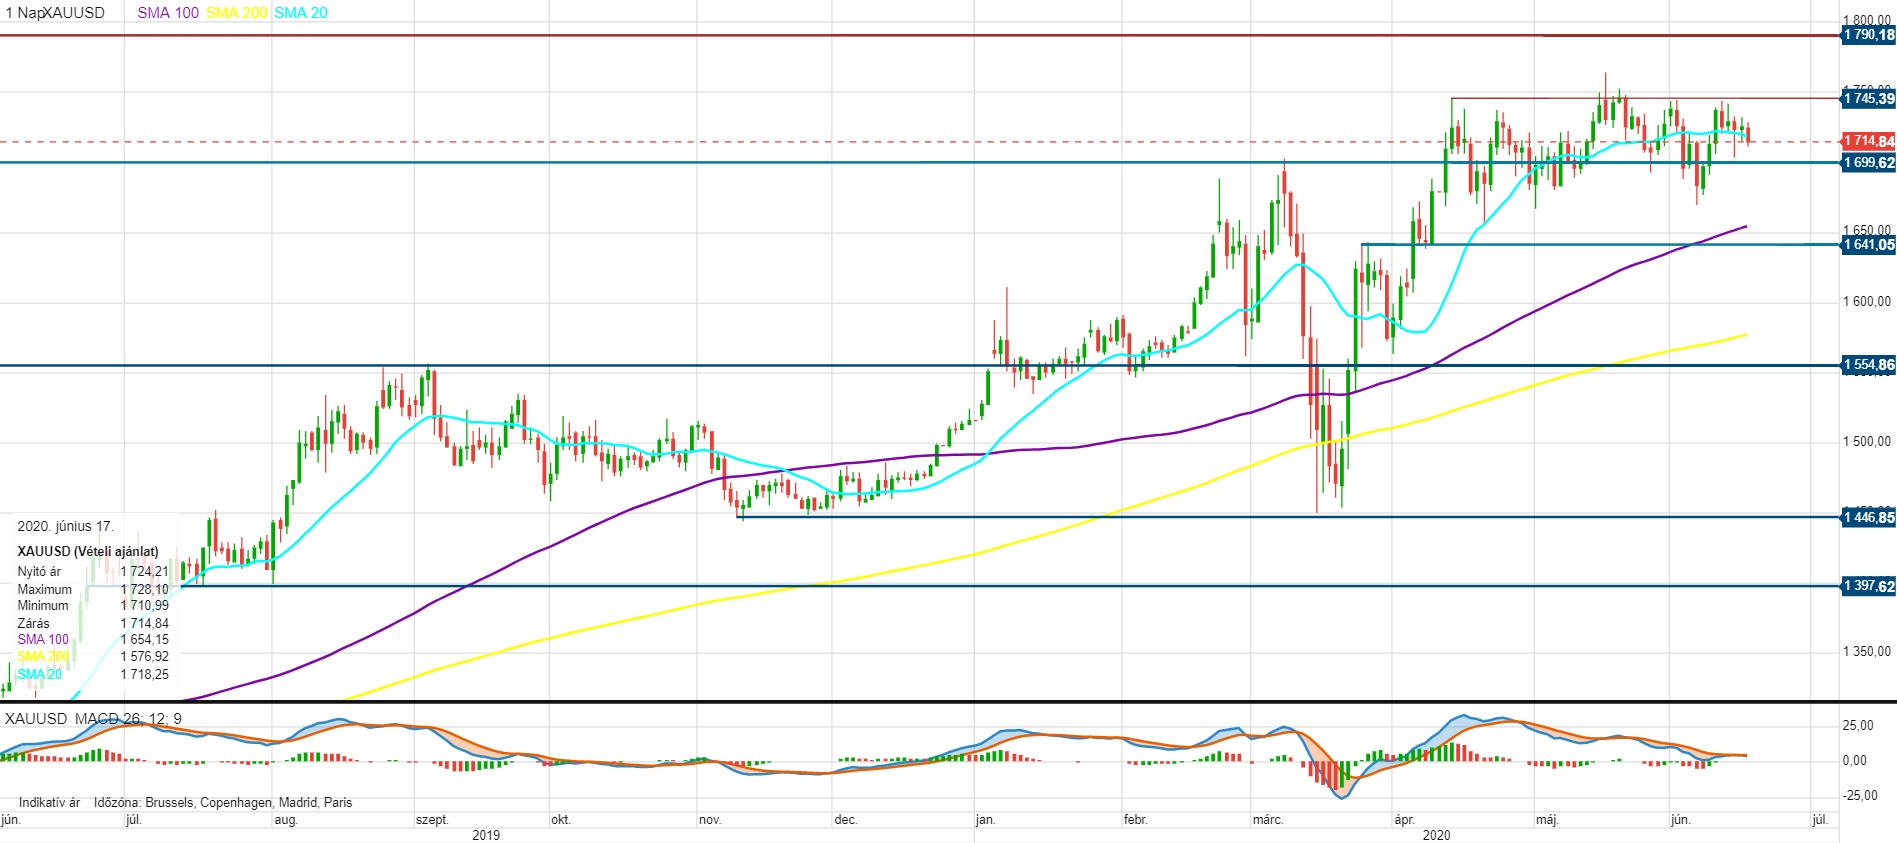The width and height of the screenshot is (1897, 843).
Task: Select the 1 699,62 price level tag
Action: (1868, 162)
